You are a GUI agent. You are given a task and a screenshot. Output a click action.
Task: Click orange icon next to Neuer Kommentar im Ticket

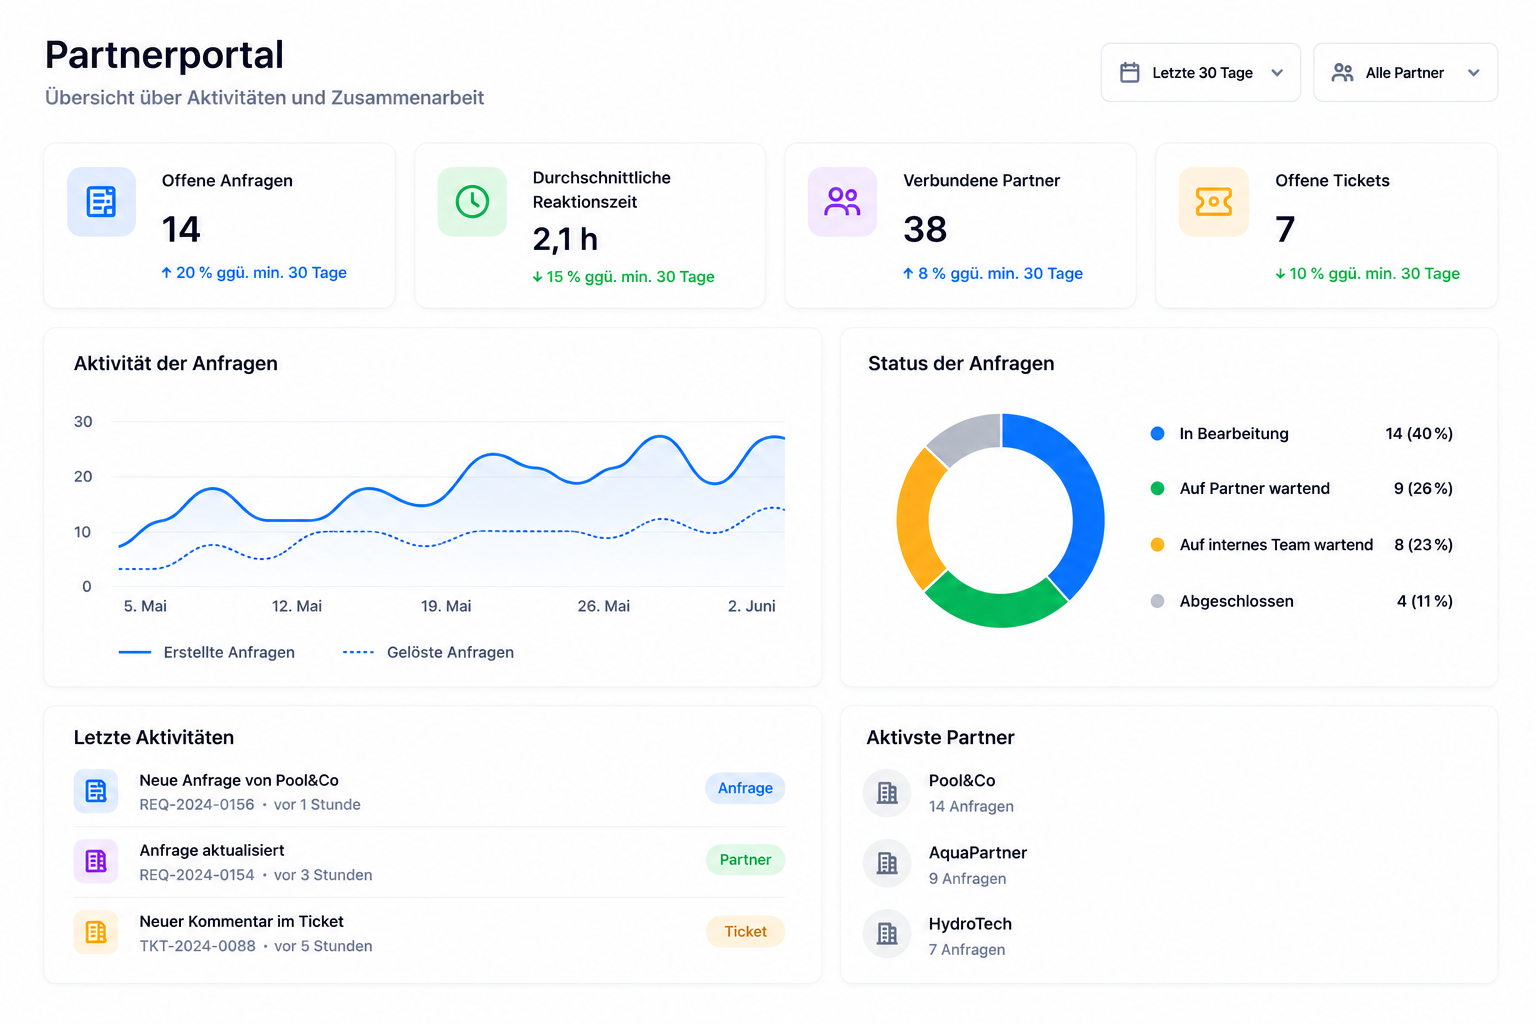96,932
